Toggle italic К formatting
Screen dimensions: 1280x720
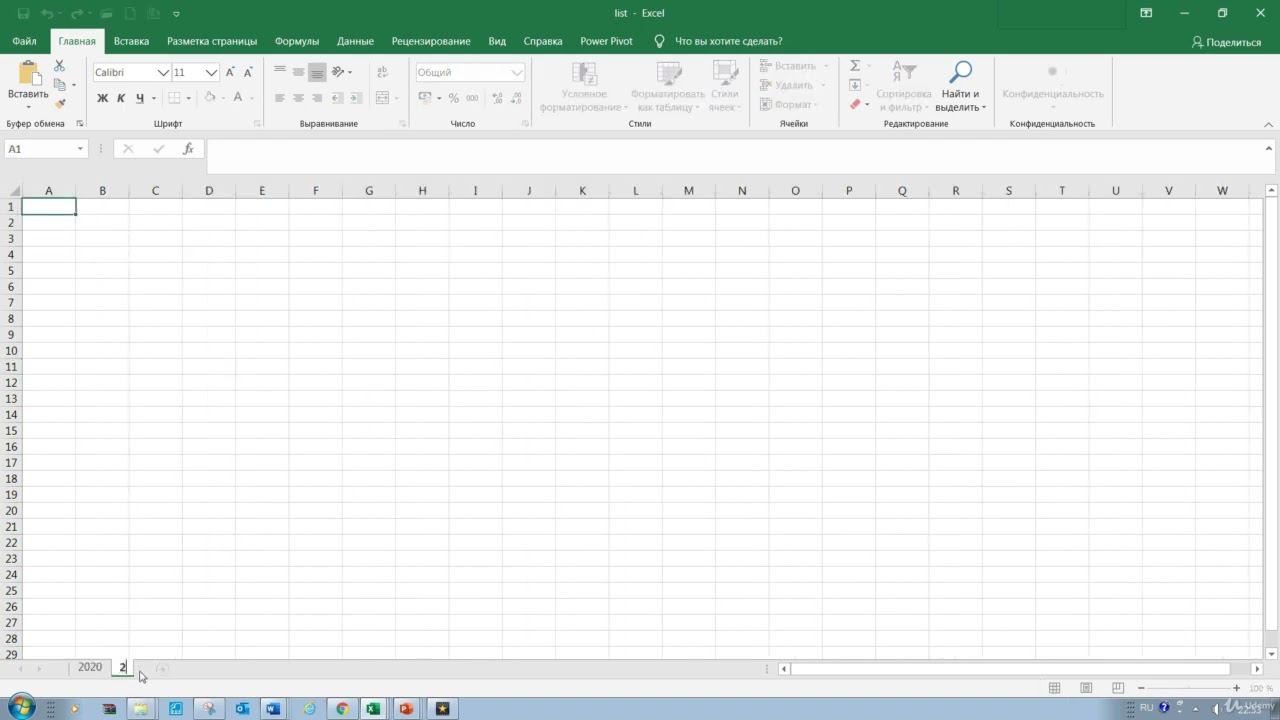click(121, 98)
